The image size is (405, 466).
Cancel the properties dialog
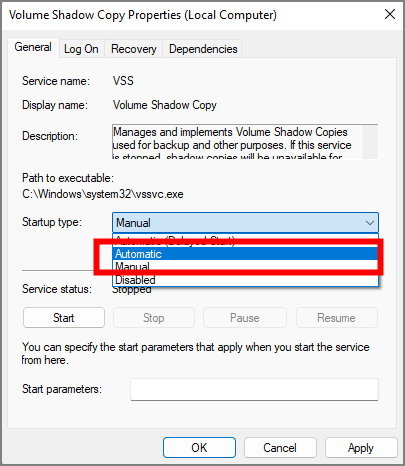pyautogui.click(x=280, y=448)
